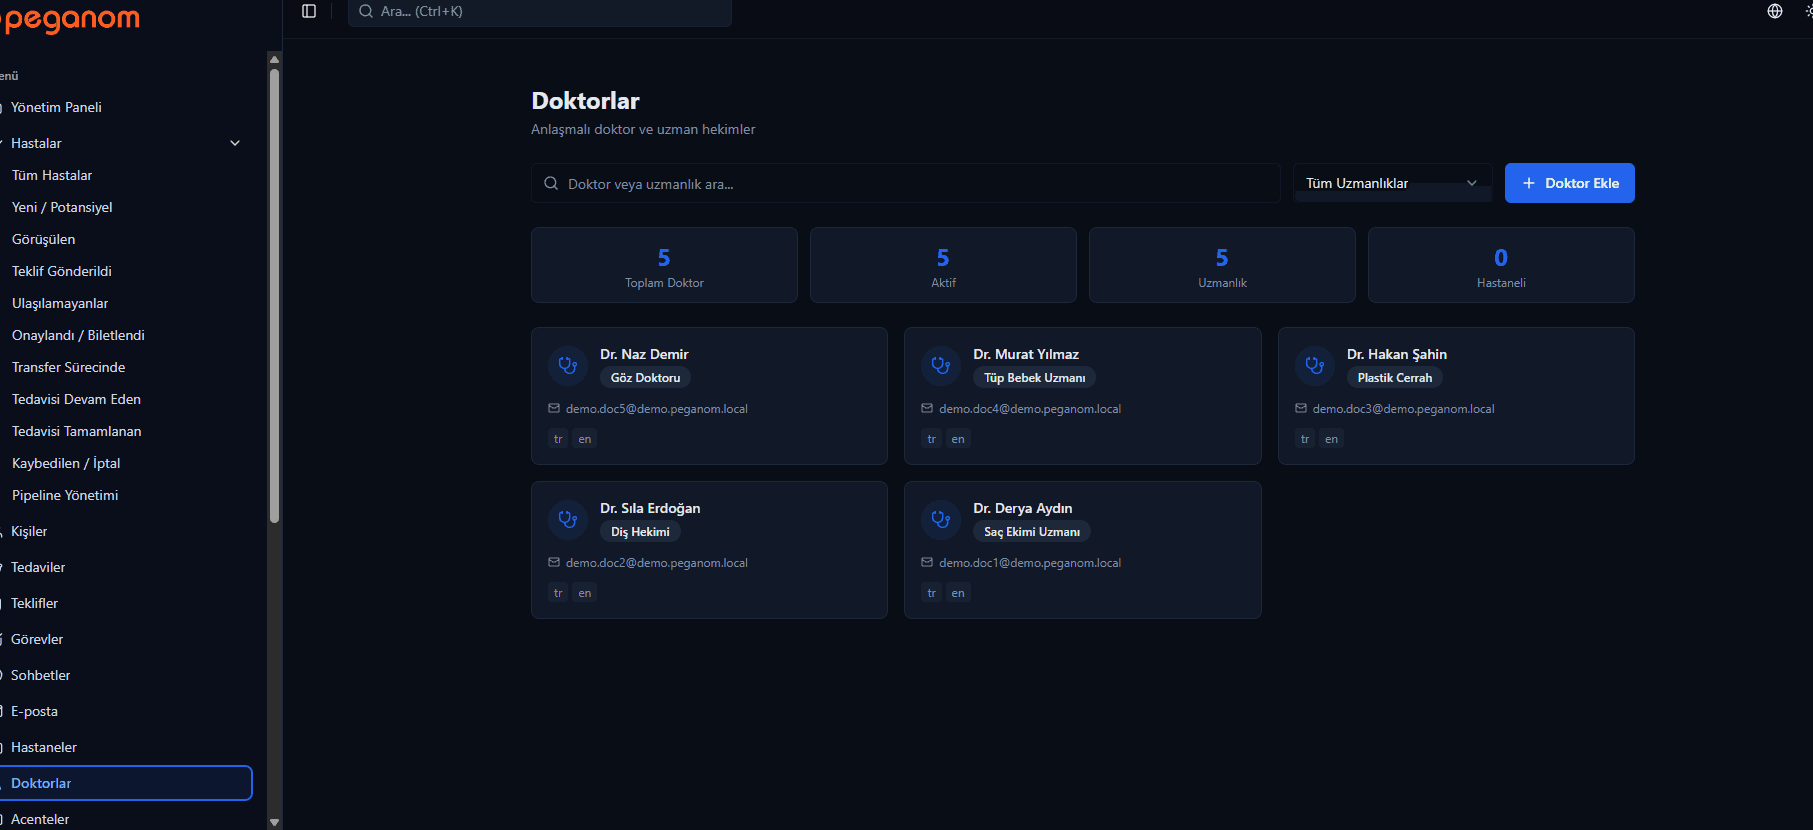Image resolution: width=1813 pixels, height=830 pixels.
Task: Click the Doktor Ekle button
Action: [x=1569, y=183]
